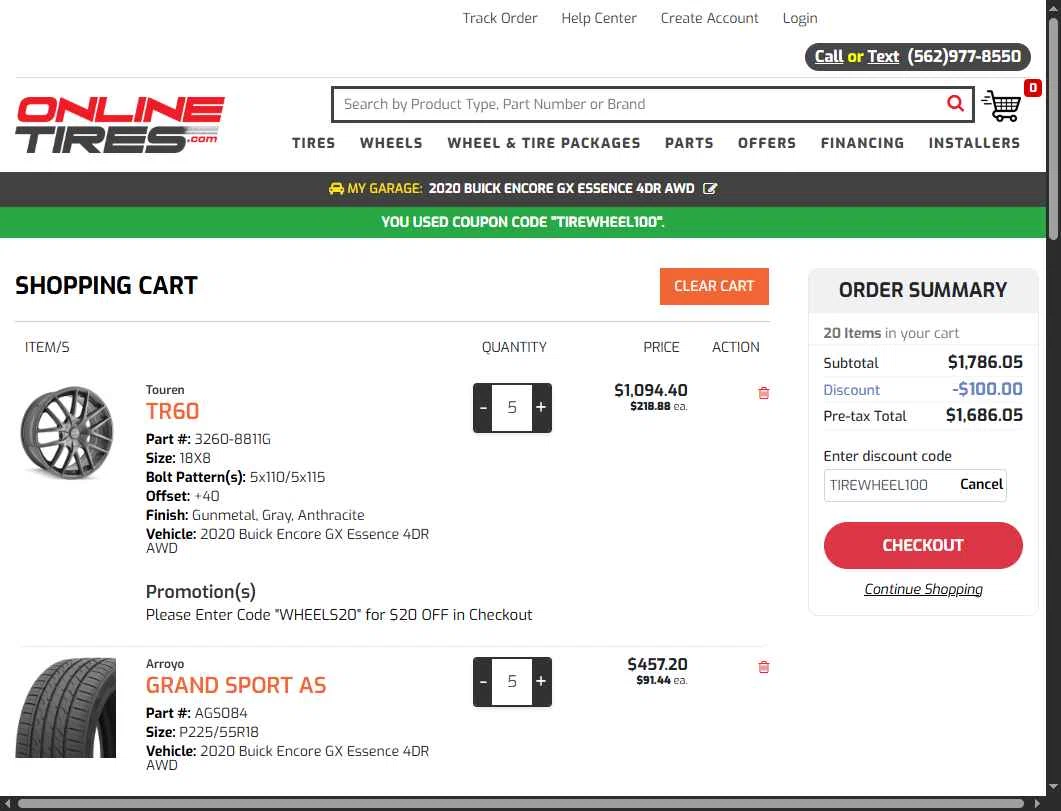Screen dimensions: 1061x811
Task: Delete the Touren TR60 item
Action: (763, 393)
